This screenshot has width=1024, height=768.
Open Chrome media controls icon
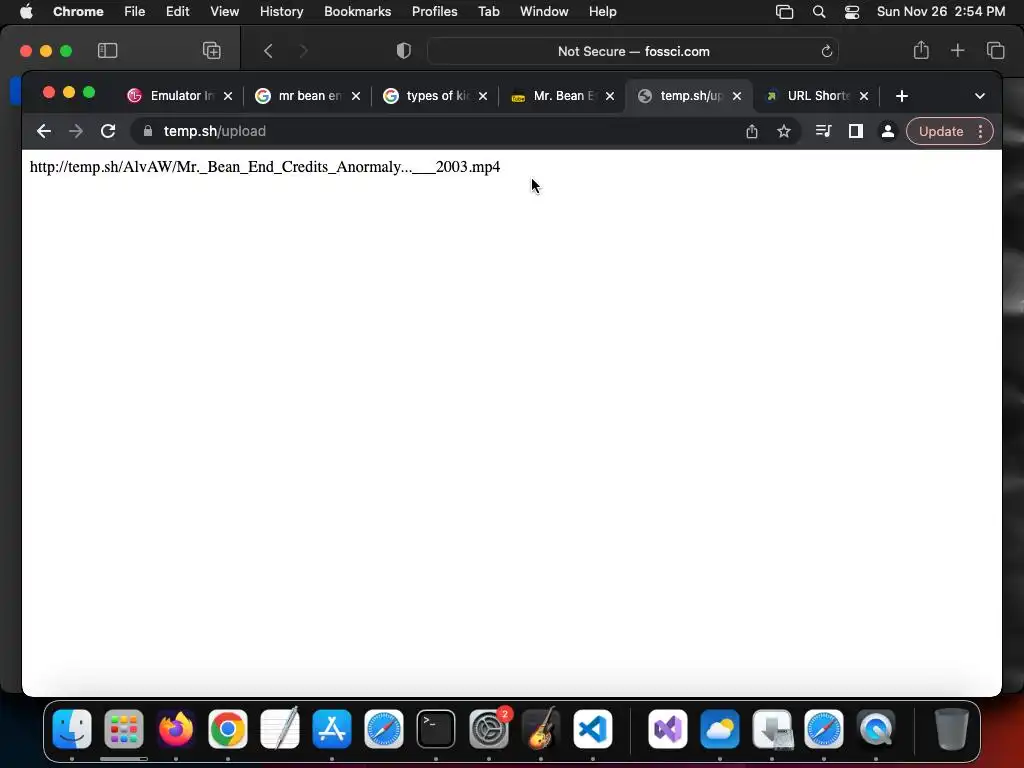click(x=824, y=131)
